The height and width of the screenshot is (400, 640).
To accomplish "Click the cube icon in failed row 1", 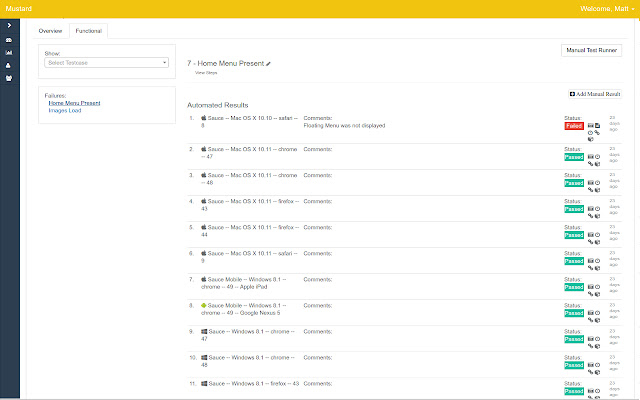I will [x=590, y=139].
